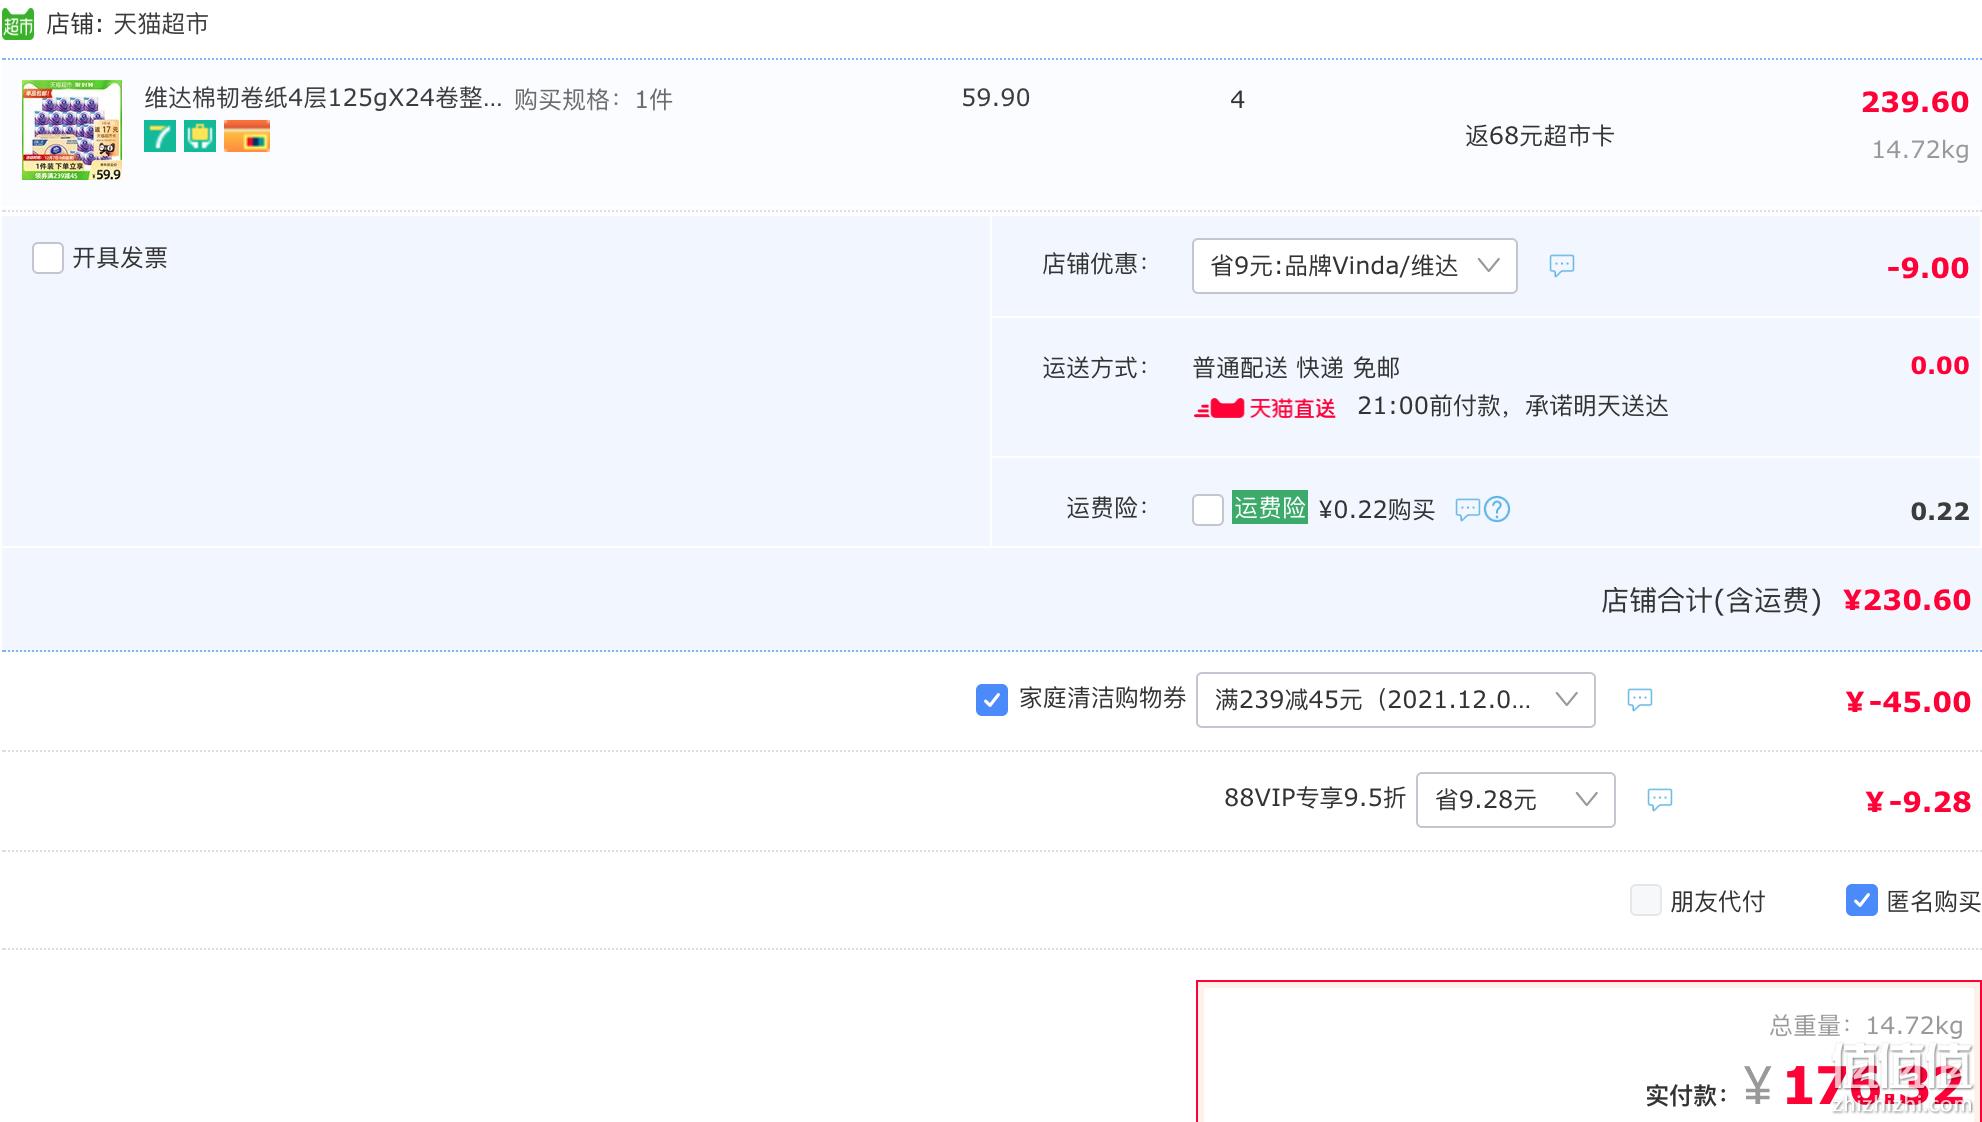Click the comment icon next to 运费险 purchase
This screenshot has height=1122, width=1982.
point(1467,510)
